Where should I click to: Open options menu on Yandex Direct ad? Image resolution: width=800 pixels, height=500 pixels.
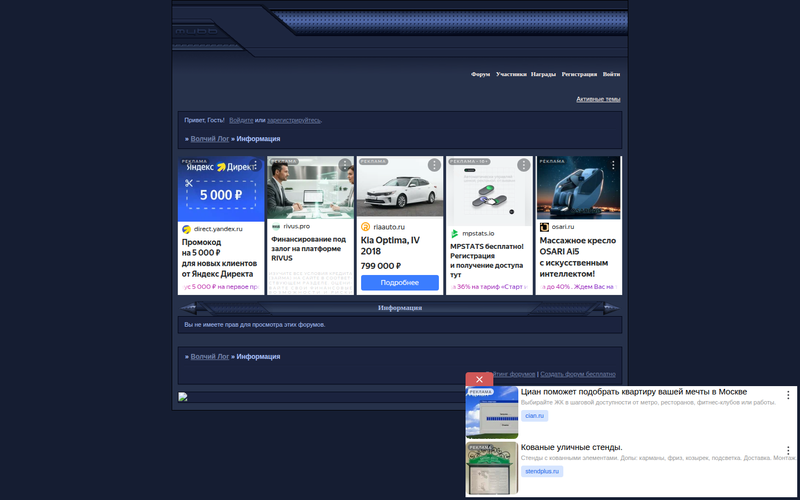(x=256, y=165)
